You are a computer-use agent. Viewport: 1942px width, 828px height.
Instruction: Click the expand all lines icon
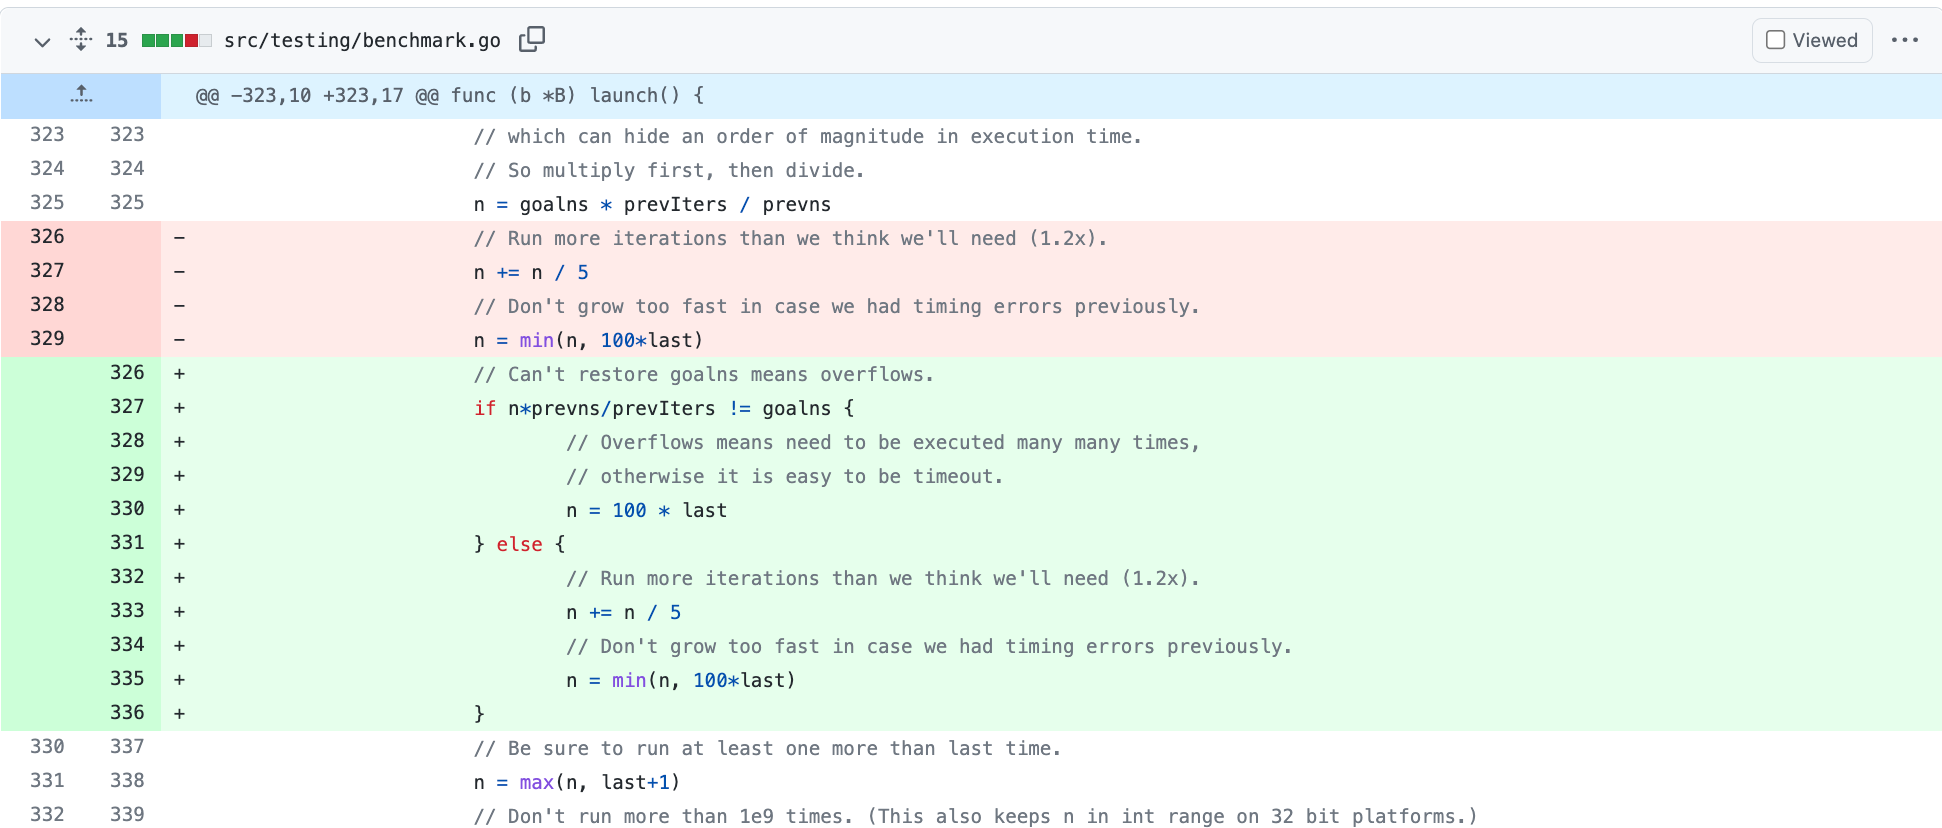pos(81,40)
